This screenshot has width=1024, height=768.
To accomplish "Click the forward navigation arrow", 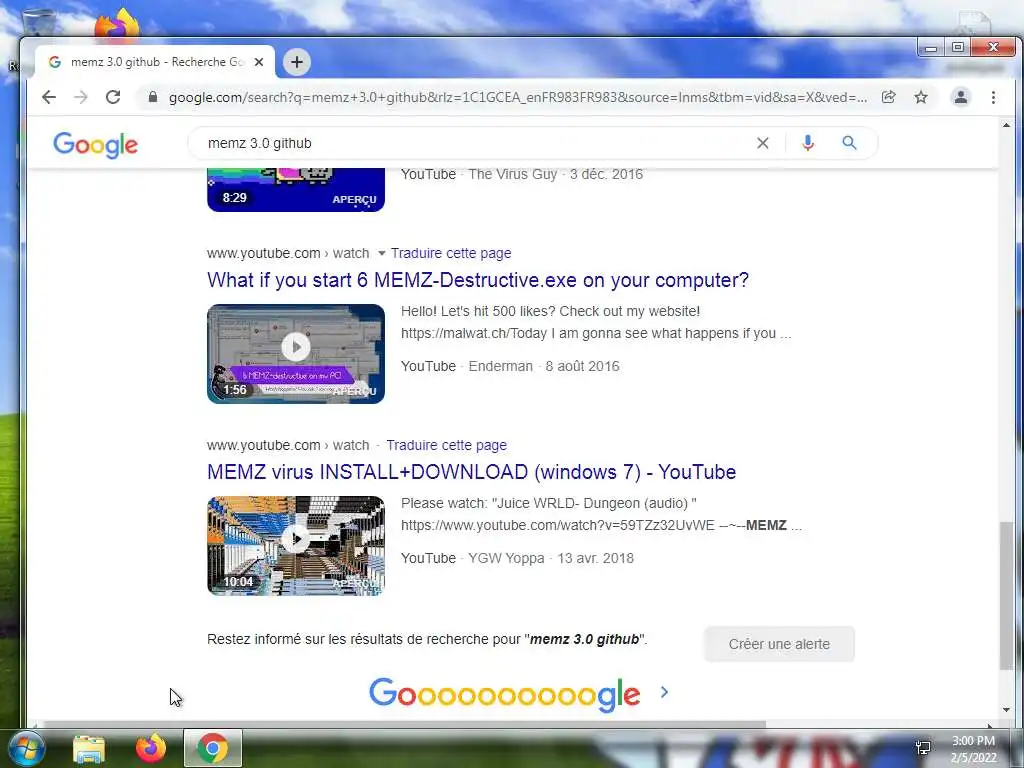I will click(x=81, y=97).
